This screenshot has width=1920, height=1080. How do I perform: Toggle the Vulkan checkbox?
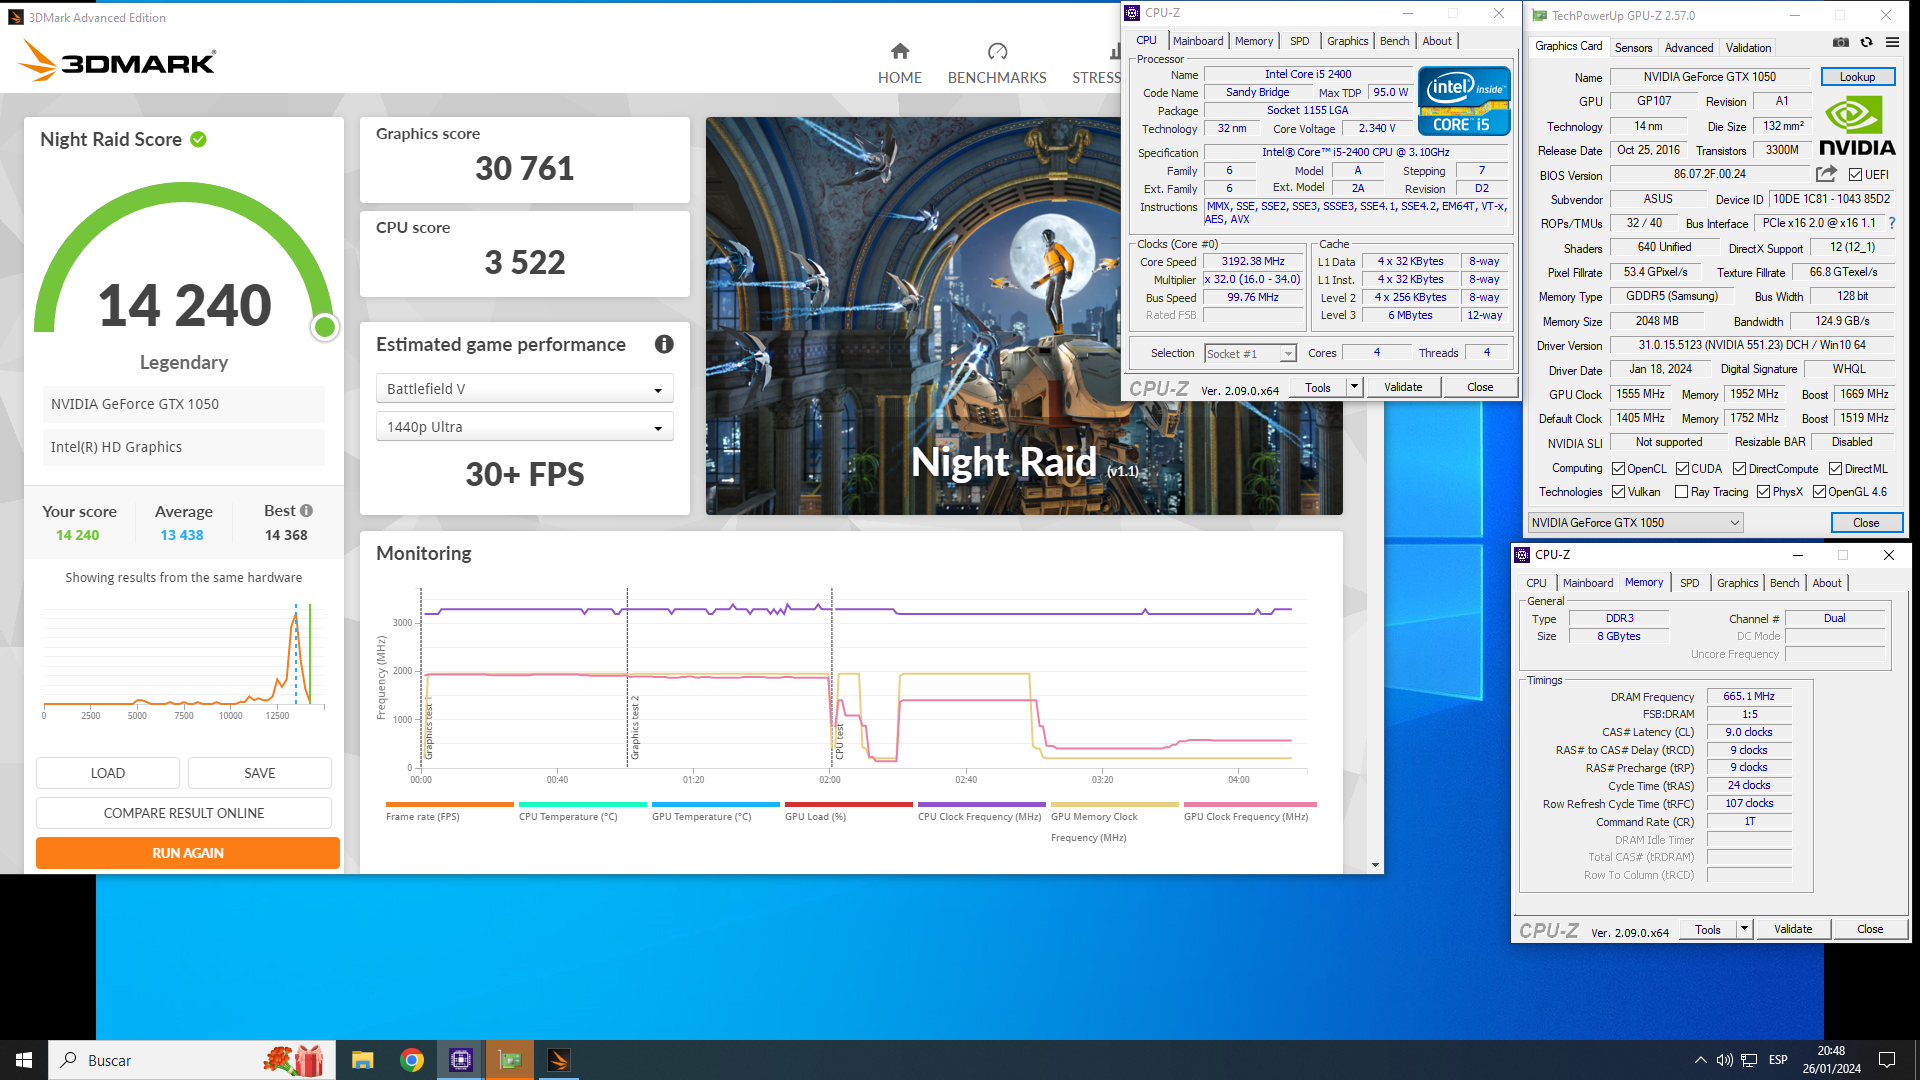point(1618,492)
